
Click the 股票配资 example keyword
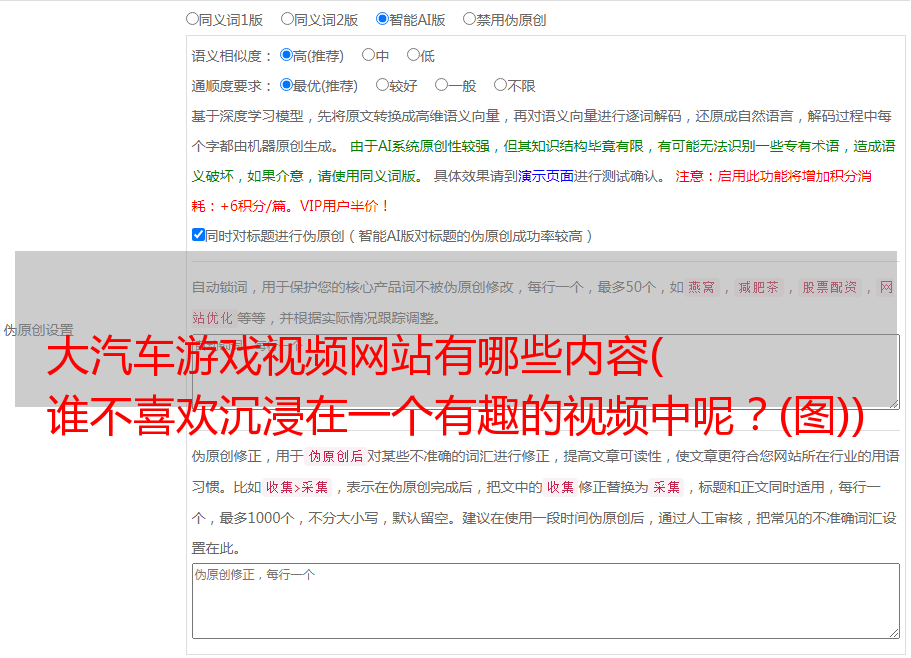tap(830, 287)
